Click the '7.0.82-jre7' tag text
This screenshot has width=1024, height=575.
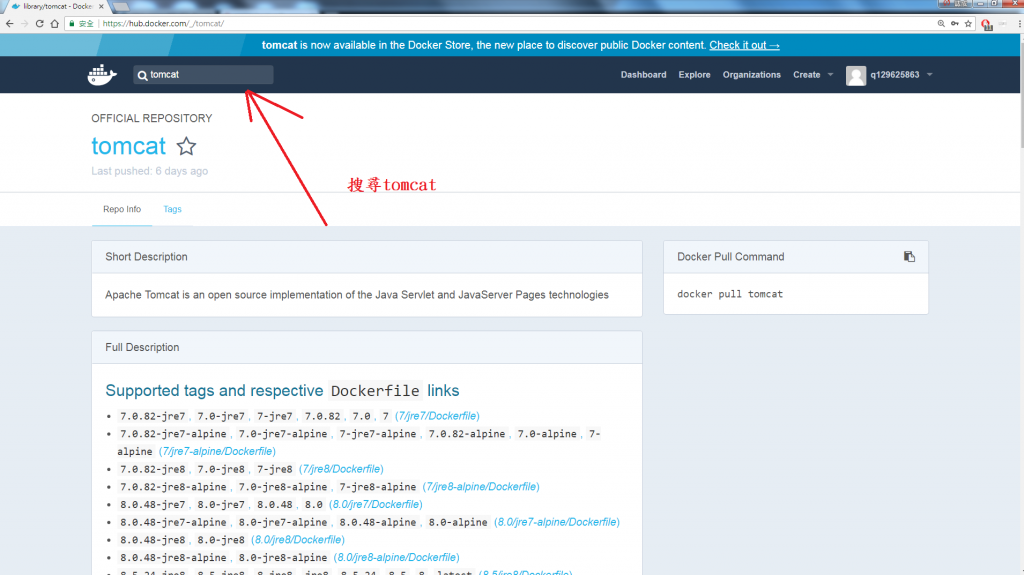(x=153, y=416)
